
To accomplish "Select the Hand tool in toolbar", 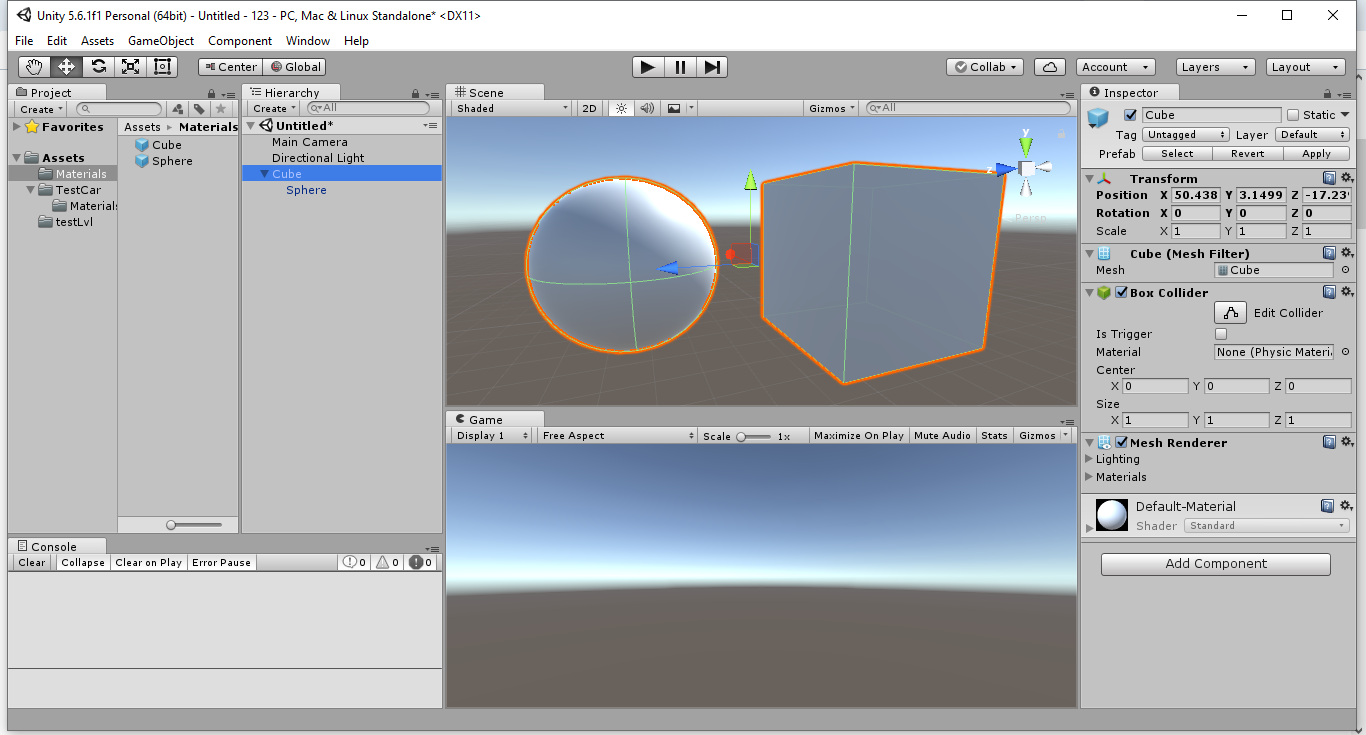I will pos(34,67).
